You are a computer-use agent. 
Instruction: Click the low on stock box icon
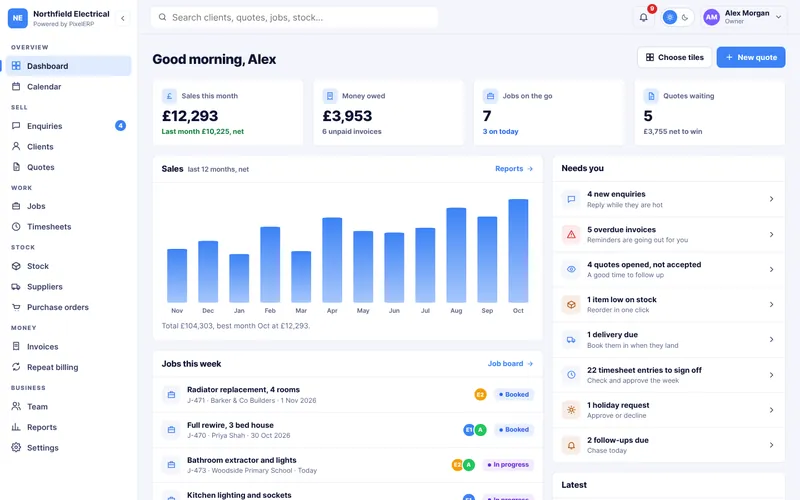click(571, 305)
